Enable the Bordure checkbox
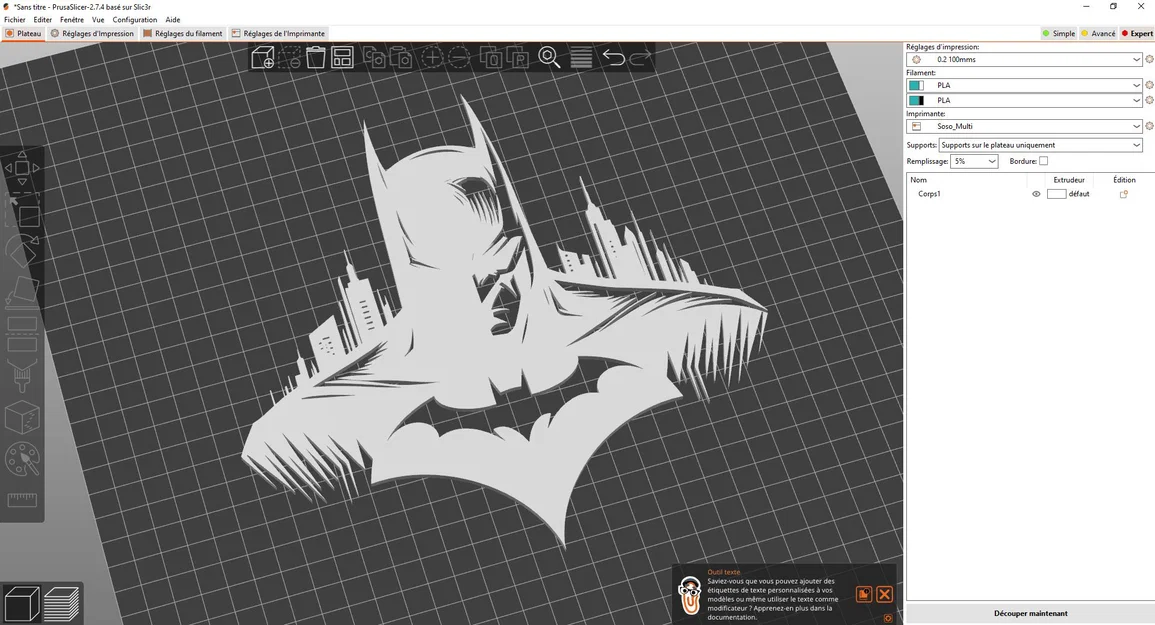This screenshot has width=1155, height=625. click(1043, 161)
